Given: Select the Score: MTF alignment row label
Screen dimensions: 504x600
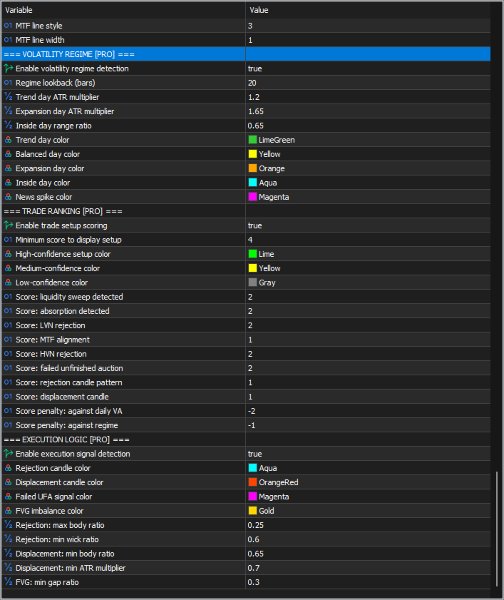Looking at the screenshot, I should point(52,339).
